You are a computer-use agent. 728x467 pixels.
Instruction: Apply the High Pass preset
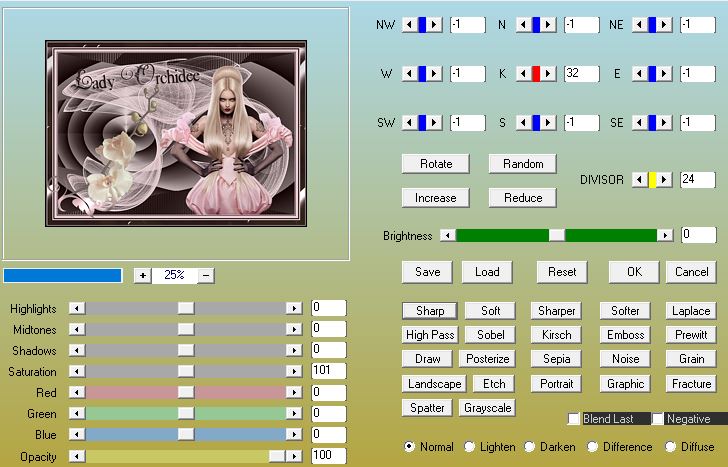click(430, 335)
